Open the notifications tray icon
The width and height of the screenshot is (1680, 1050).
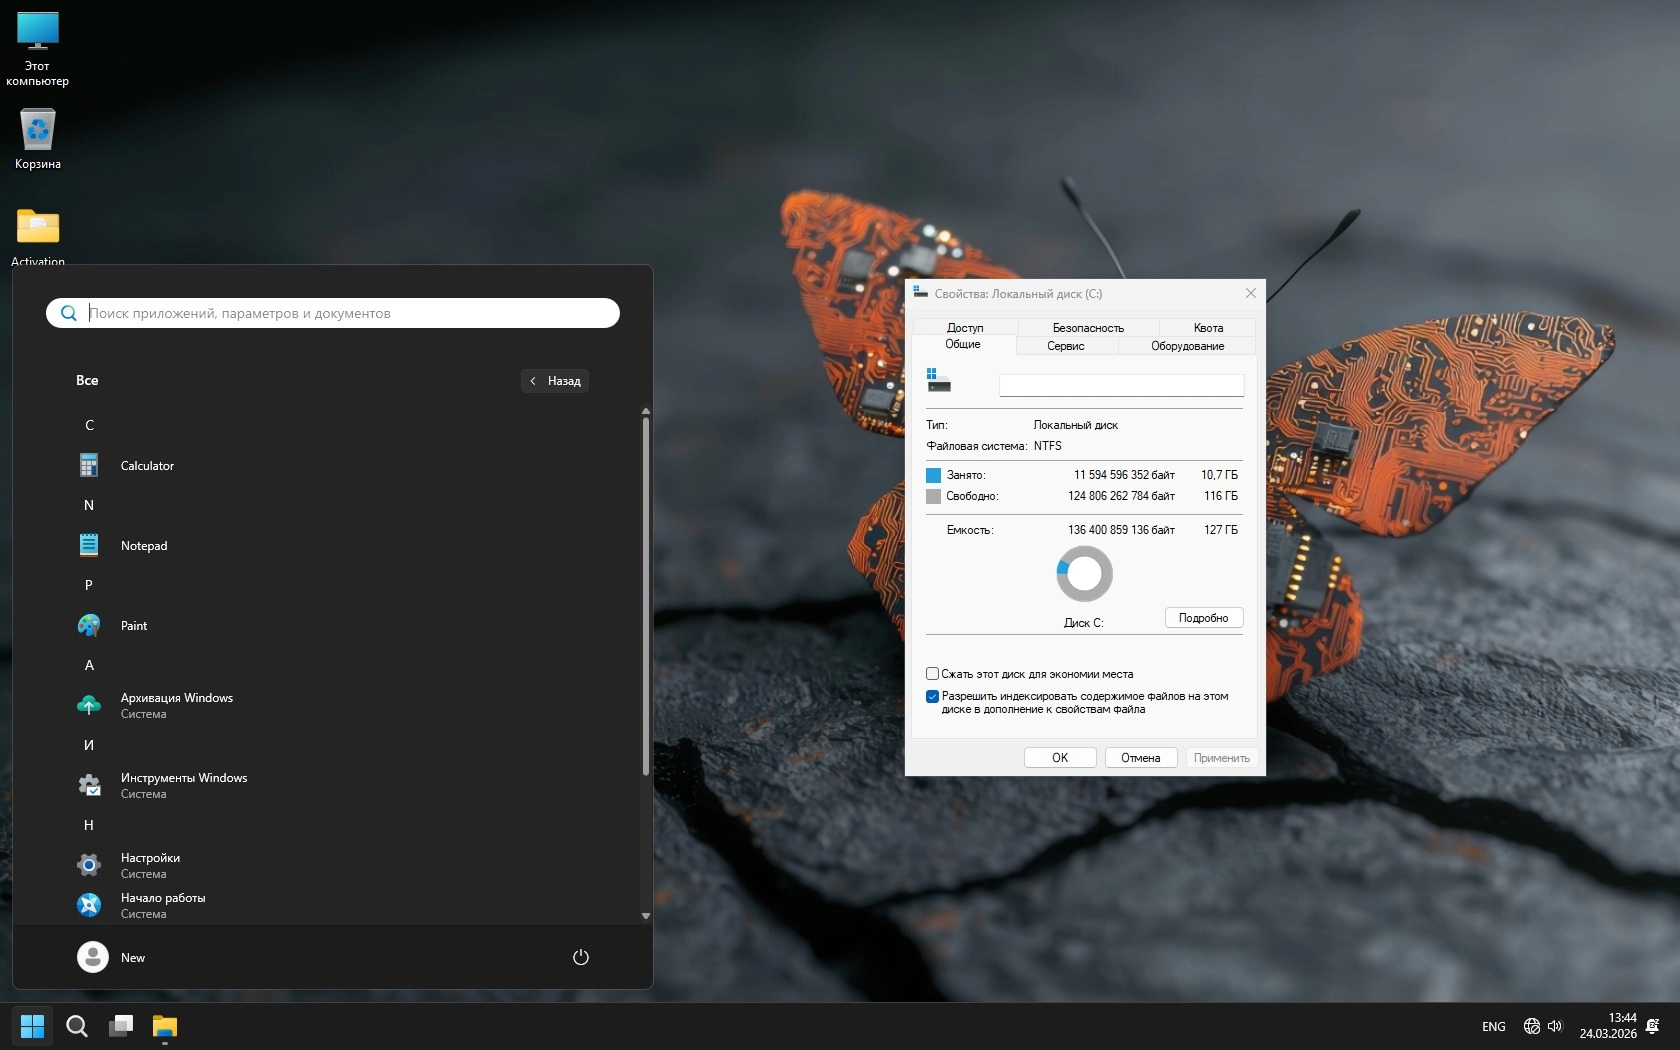(1653, 1026)
